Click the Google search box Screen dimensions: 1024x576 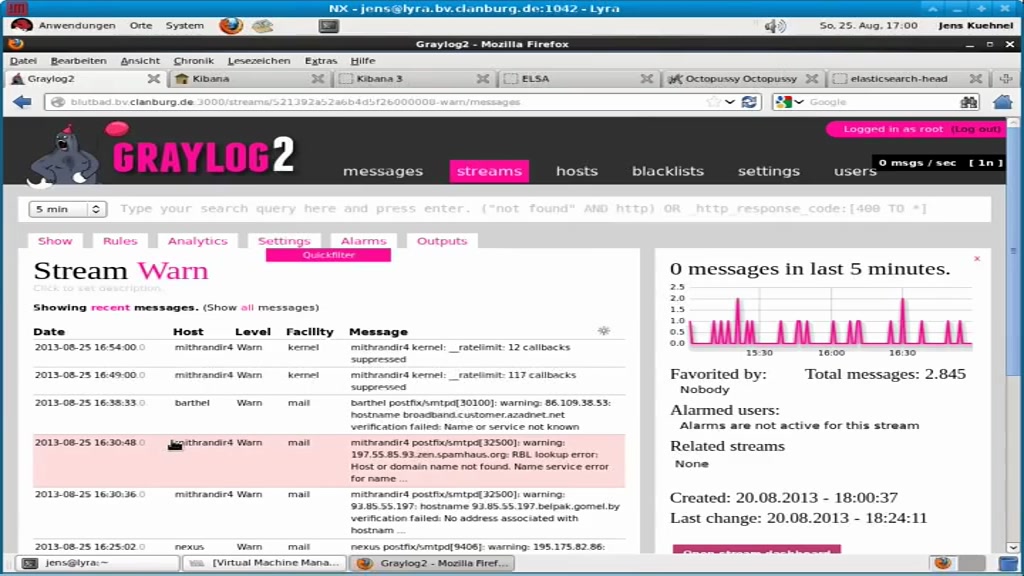[x=882, y=102]
